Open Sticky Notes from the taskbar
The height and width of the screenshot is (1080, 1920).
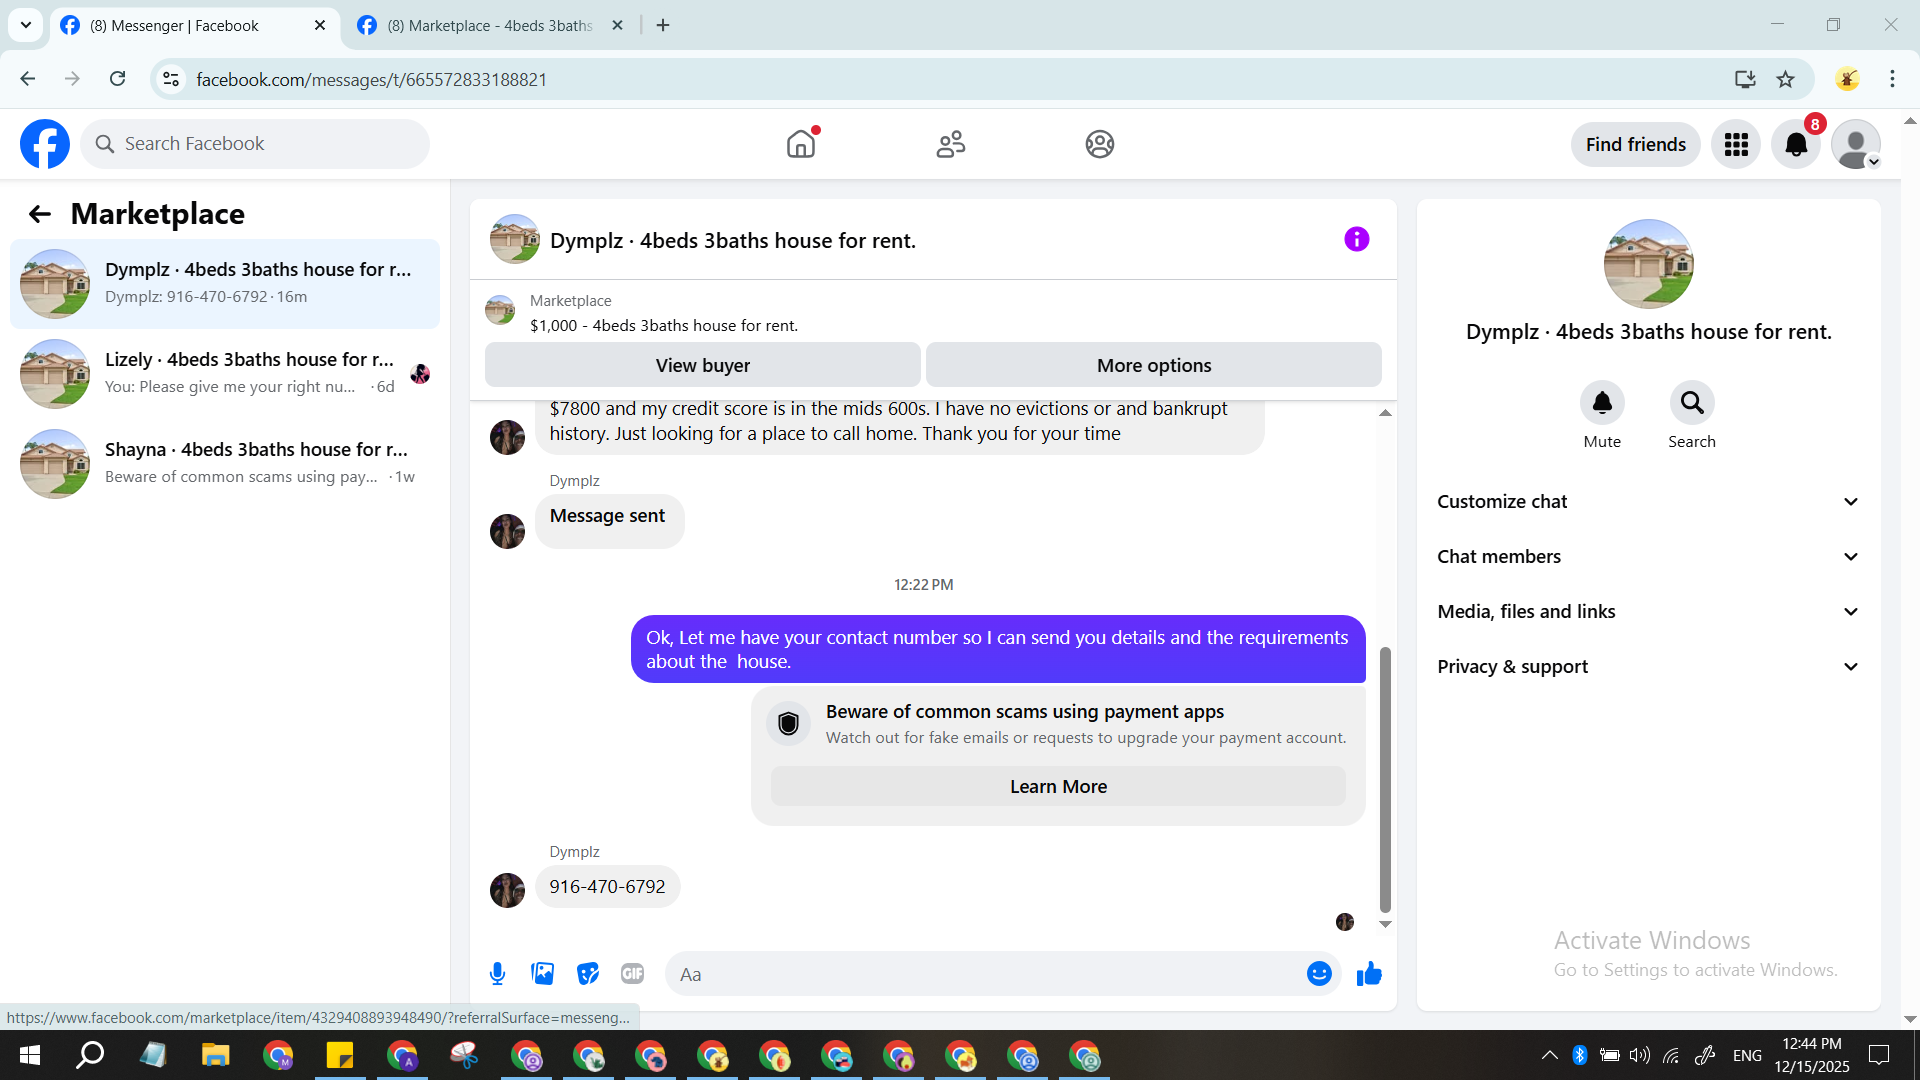coord(340,1055)
